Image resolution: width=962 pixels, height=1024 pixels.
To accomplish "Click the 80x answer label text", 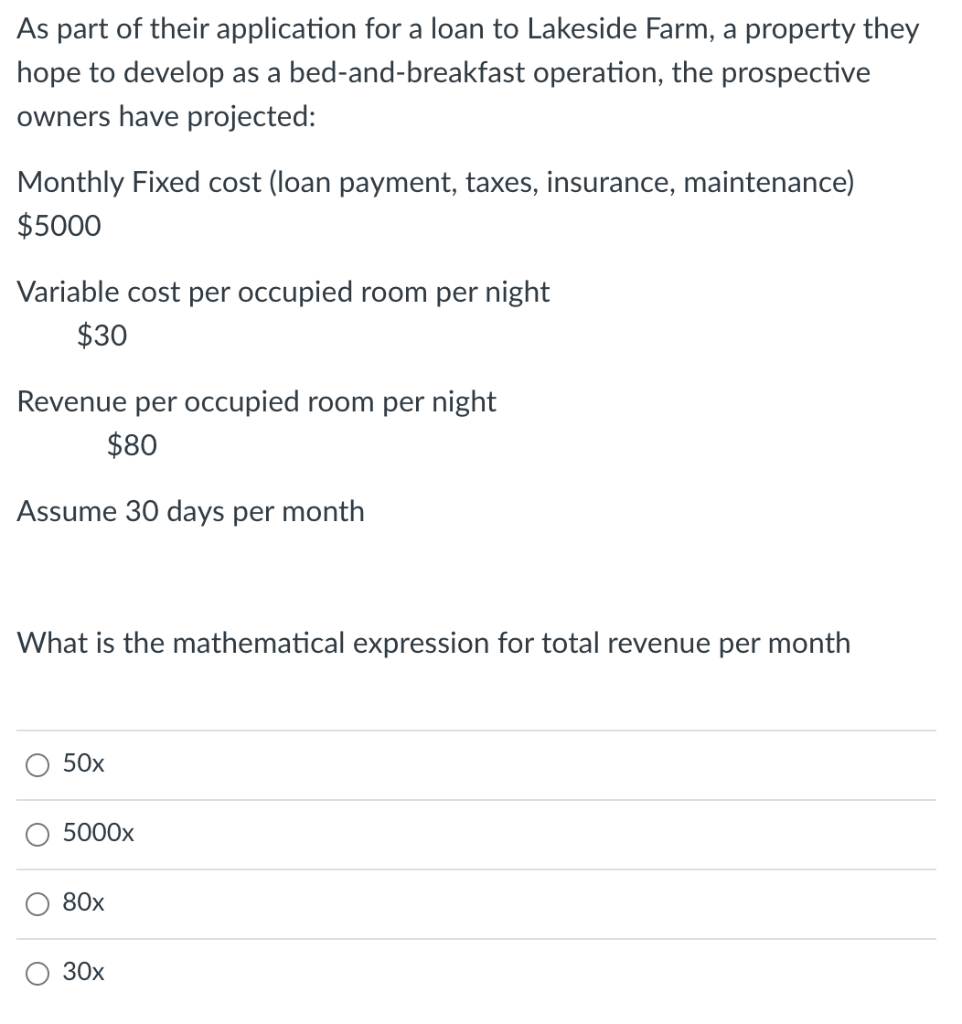I will tap(83, 903).
